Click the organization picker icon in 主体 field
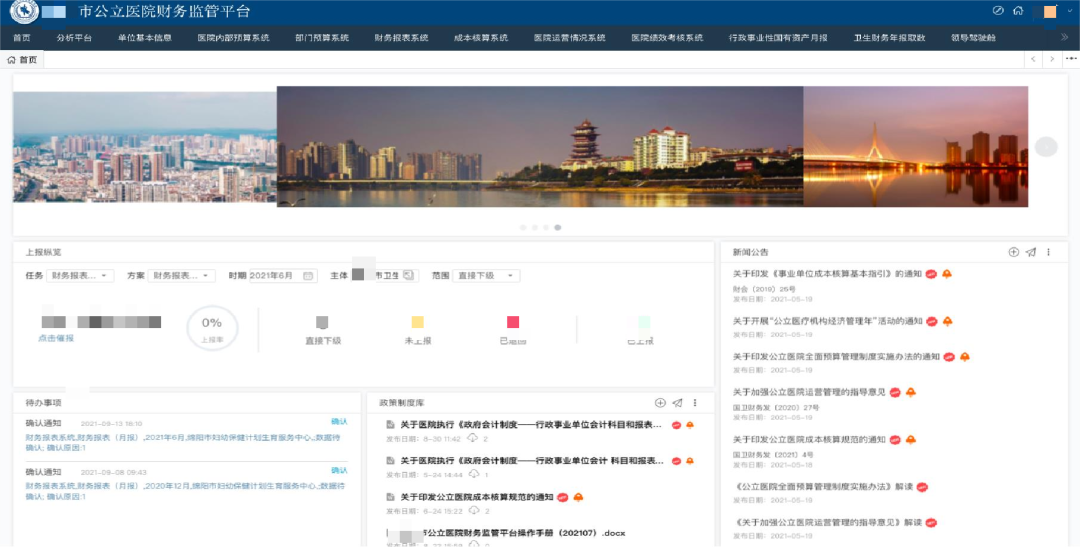The height and width of the screenshot is (547, 1080). (408, 276)
